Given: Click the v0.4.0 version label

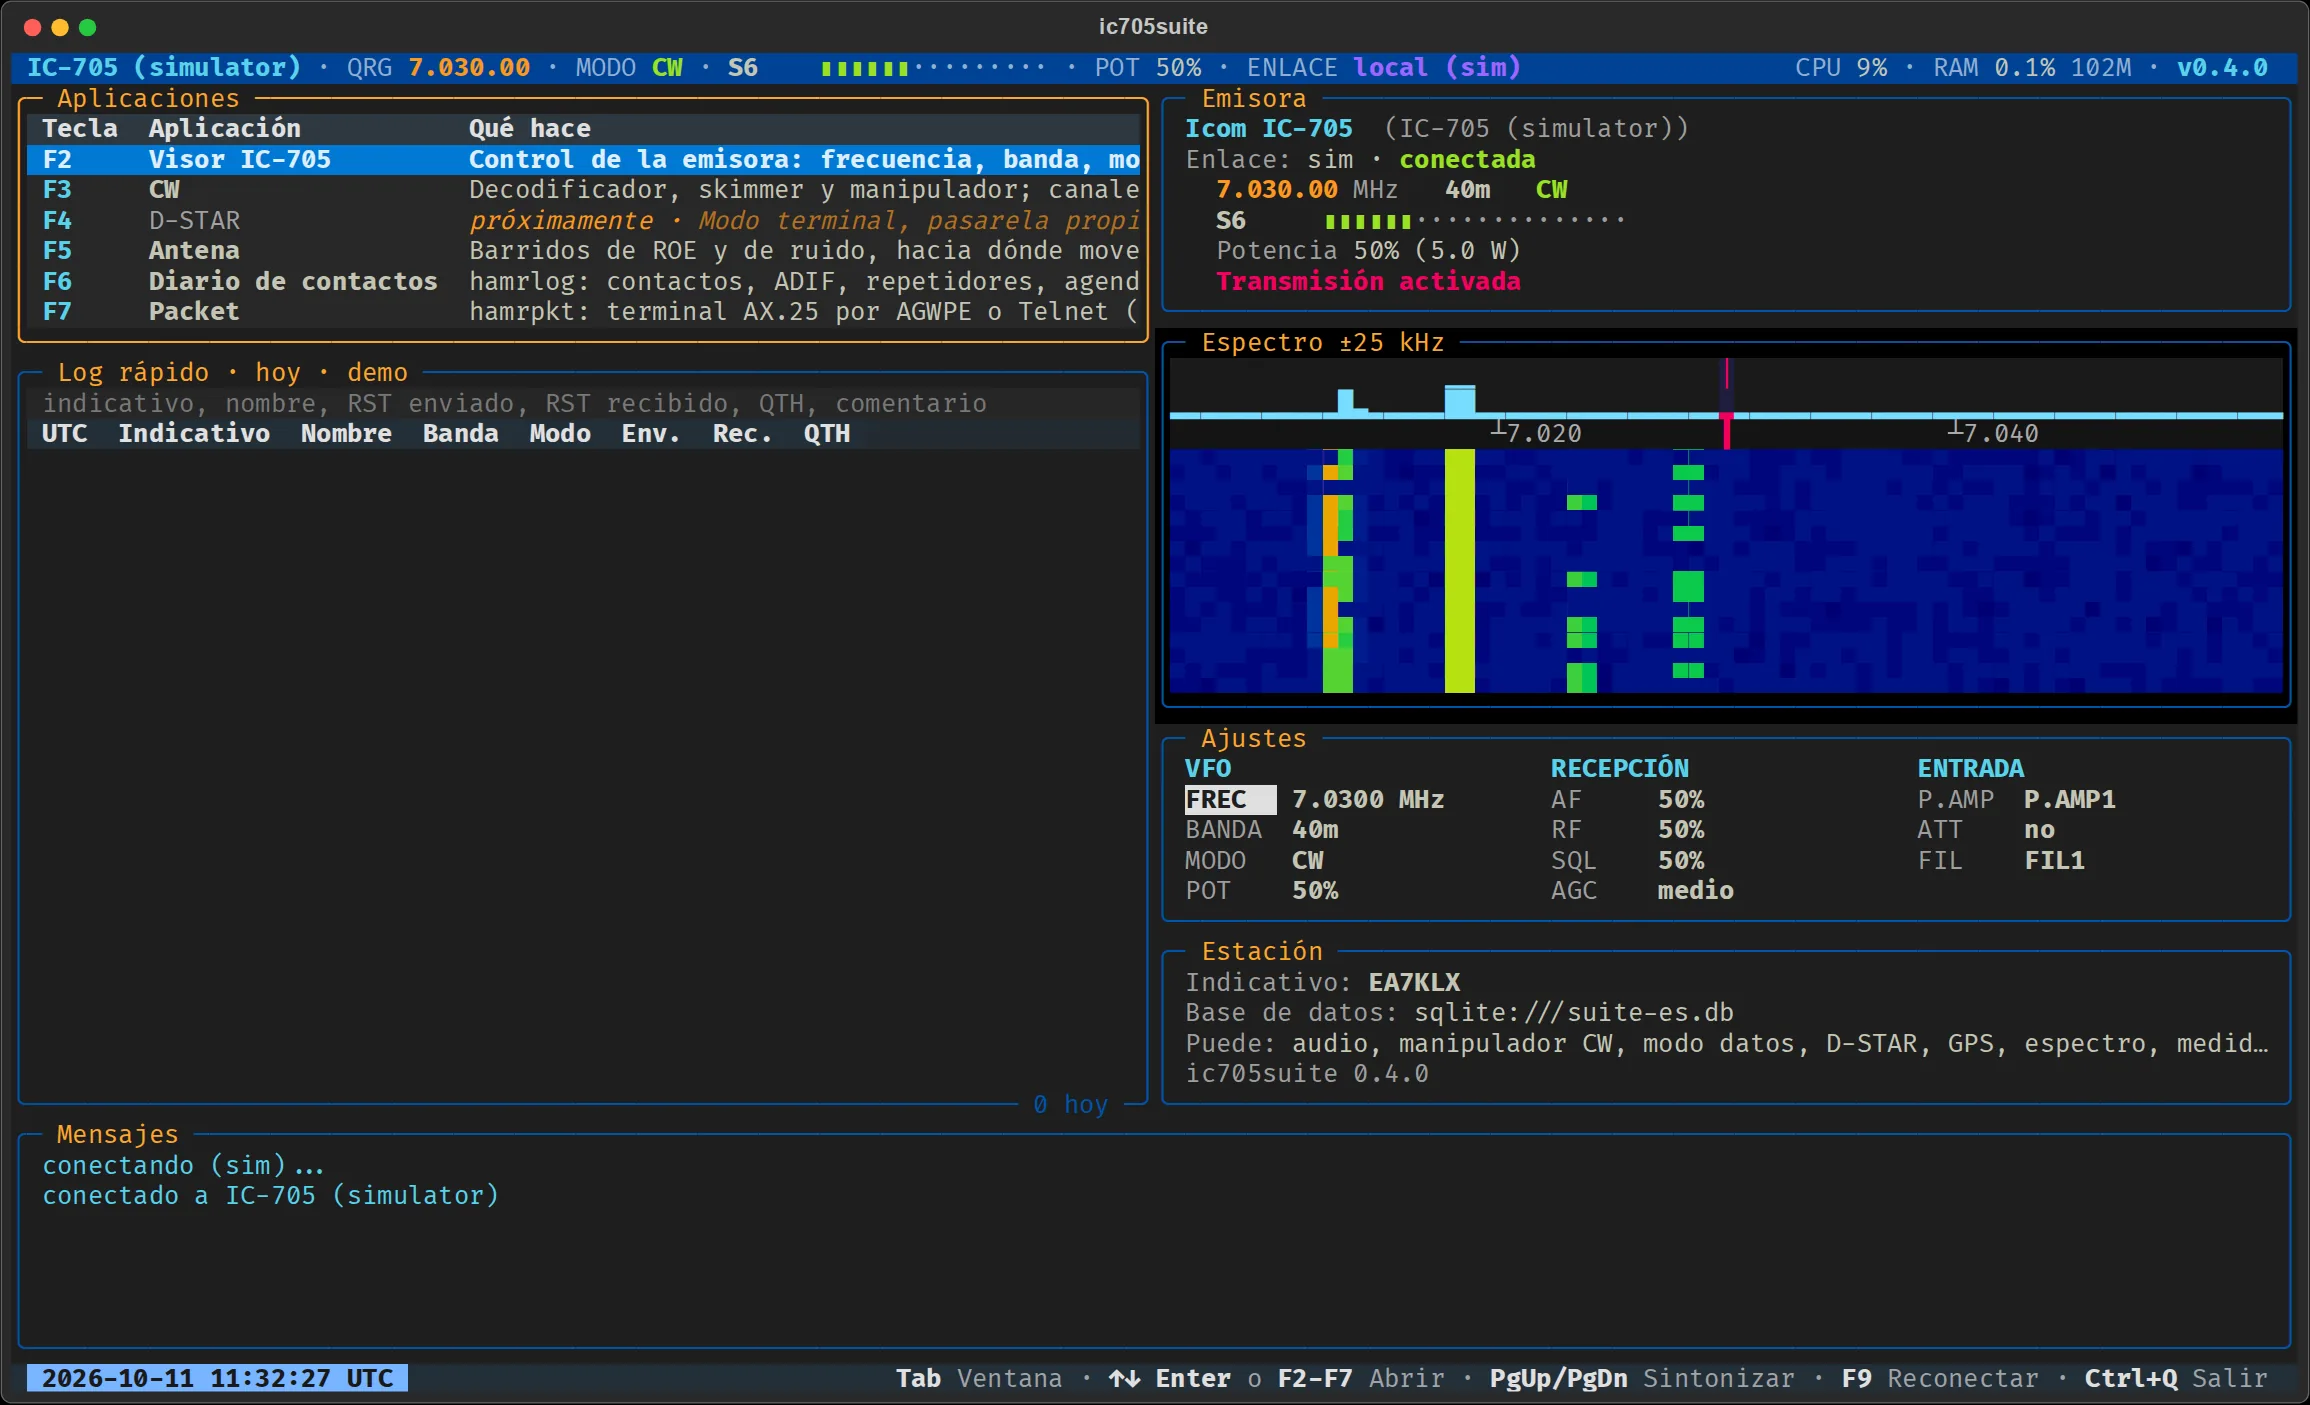Looking at the screenshot, I should (2222, 67).
